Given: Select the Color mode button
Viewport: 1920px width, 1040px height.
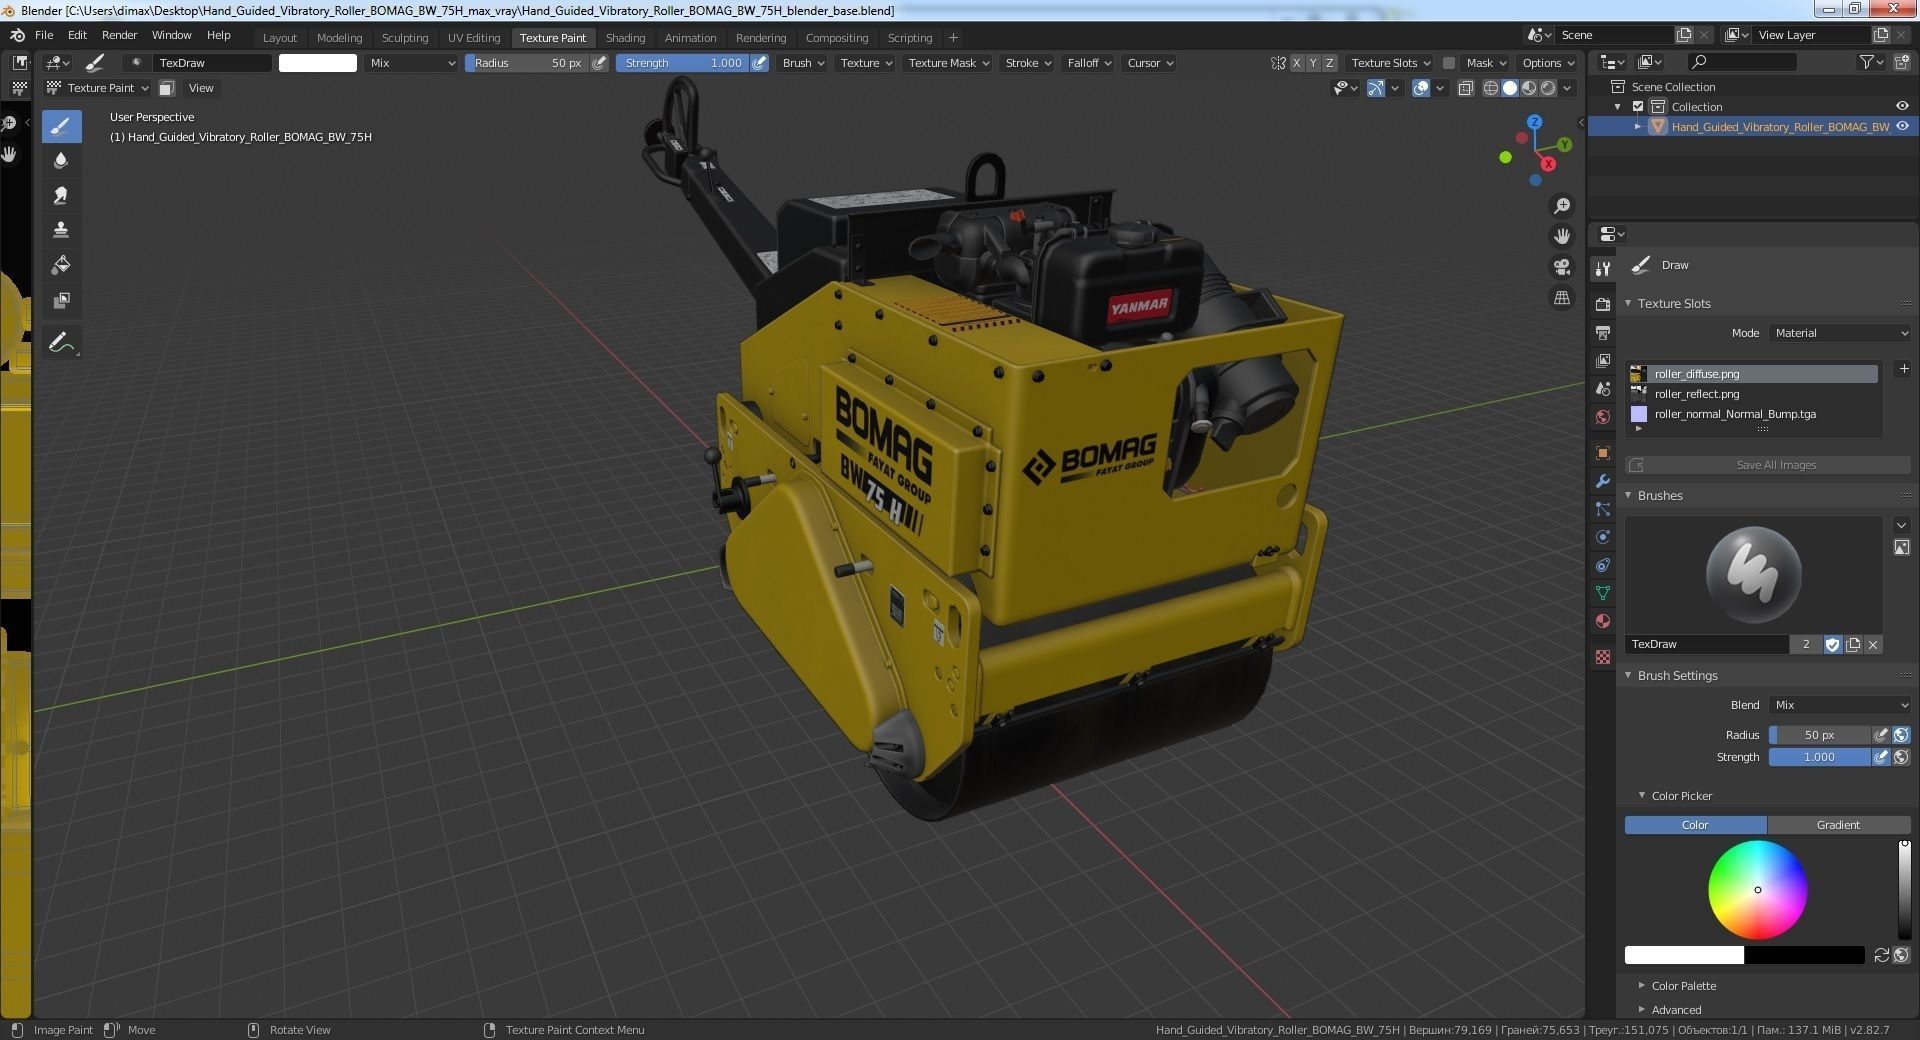Looking at the screenshot, I should (1695, 825).
